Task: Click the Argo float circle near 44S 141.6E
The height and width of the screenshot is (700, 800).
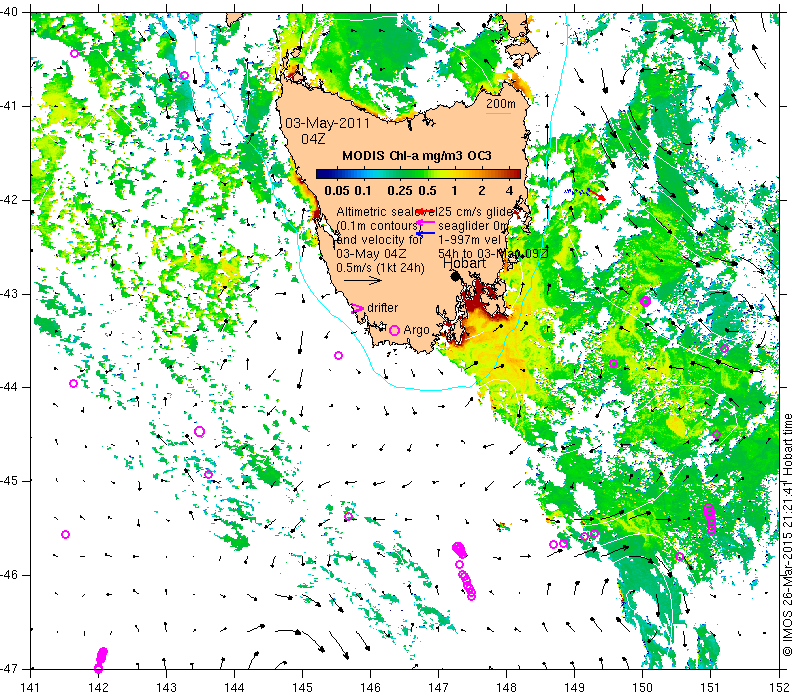Action: (73, 384)
